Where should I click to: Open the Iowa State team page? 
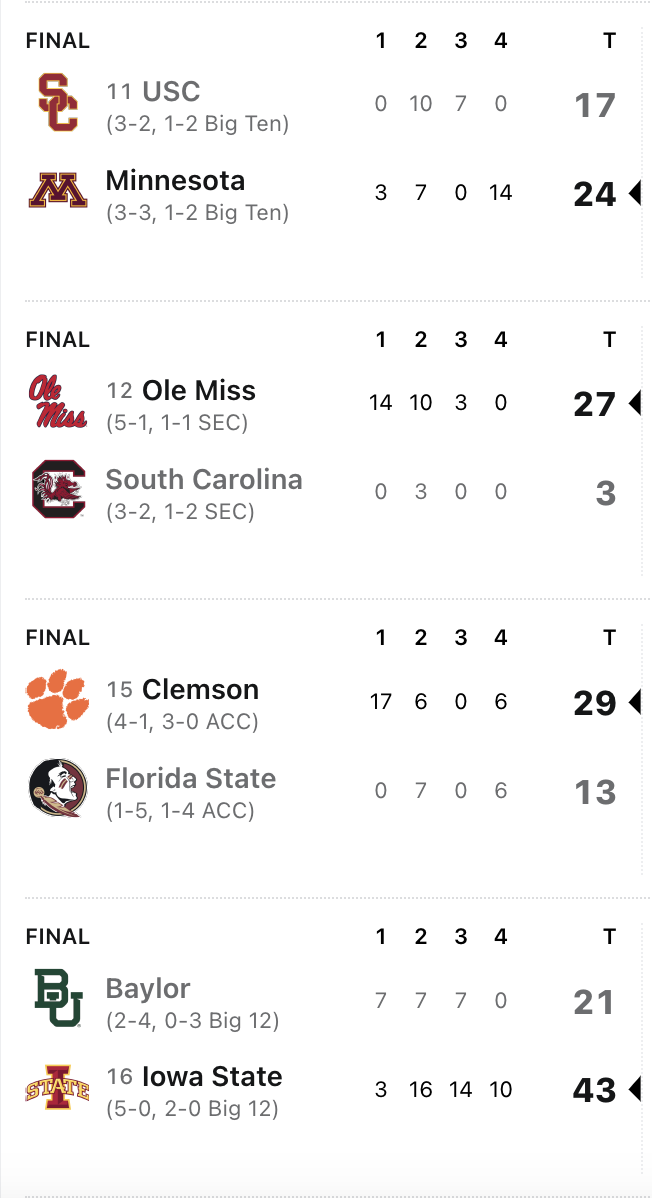[x=212, y=1077]
